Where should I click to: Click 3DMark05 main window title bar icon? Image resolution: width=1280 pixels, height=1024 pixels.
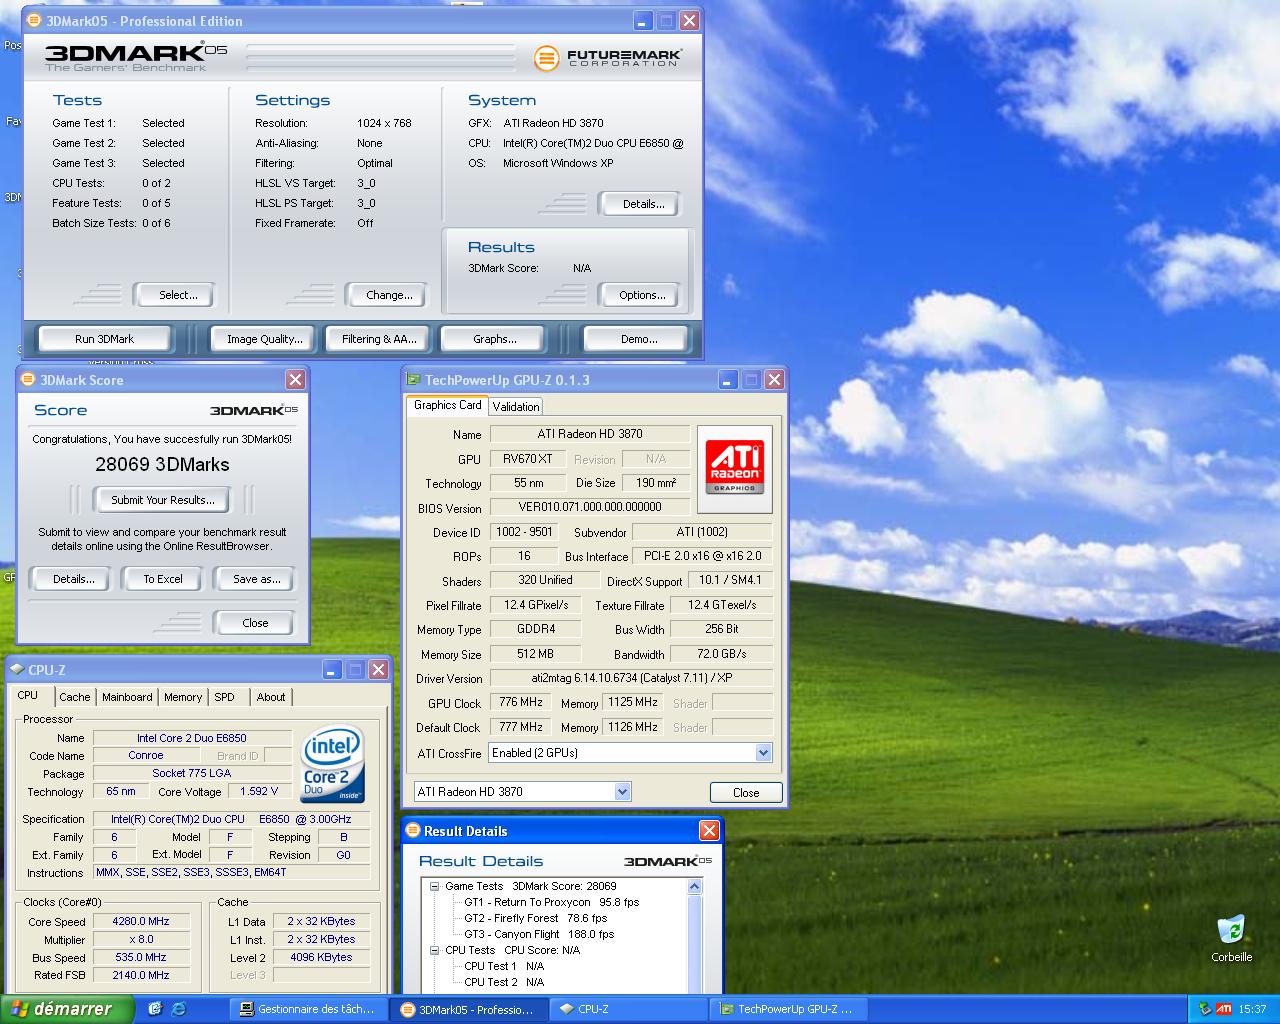34,20
